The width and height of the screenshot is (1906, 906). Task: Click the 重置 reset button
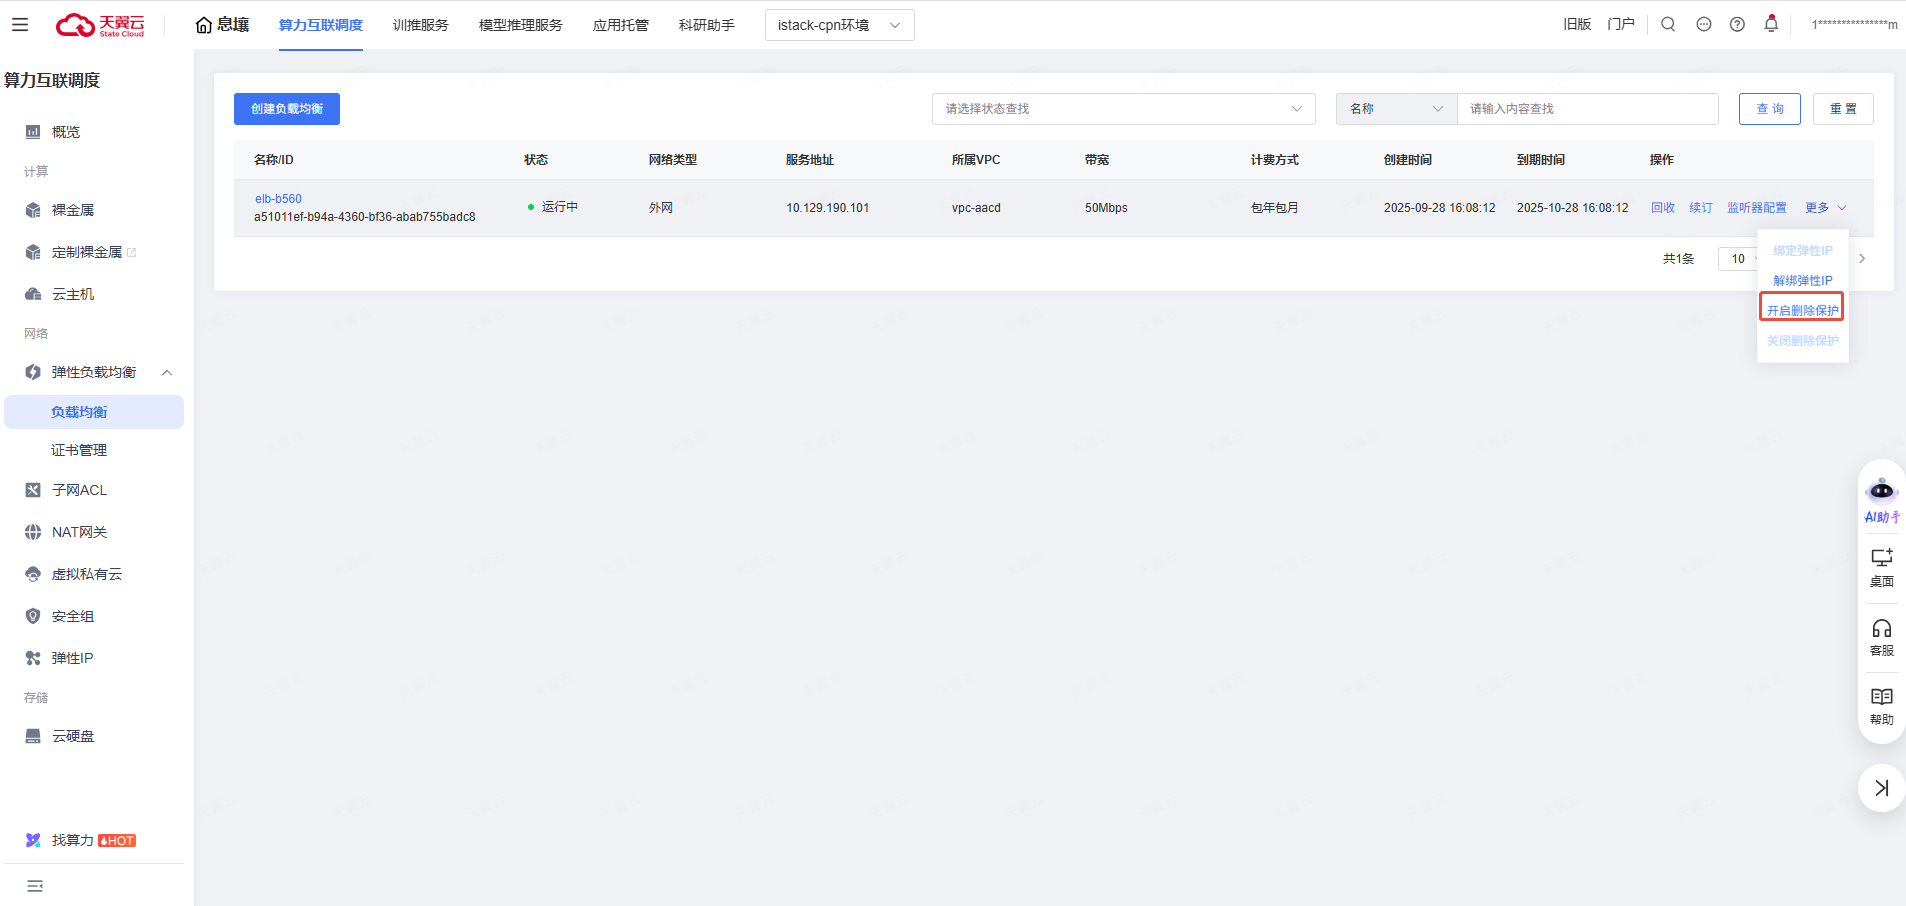point(1842,109)
